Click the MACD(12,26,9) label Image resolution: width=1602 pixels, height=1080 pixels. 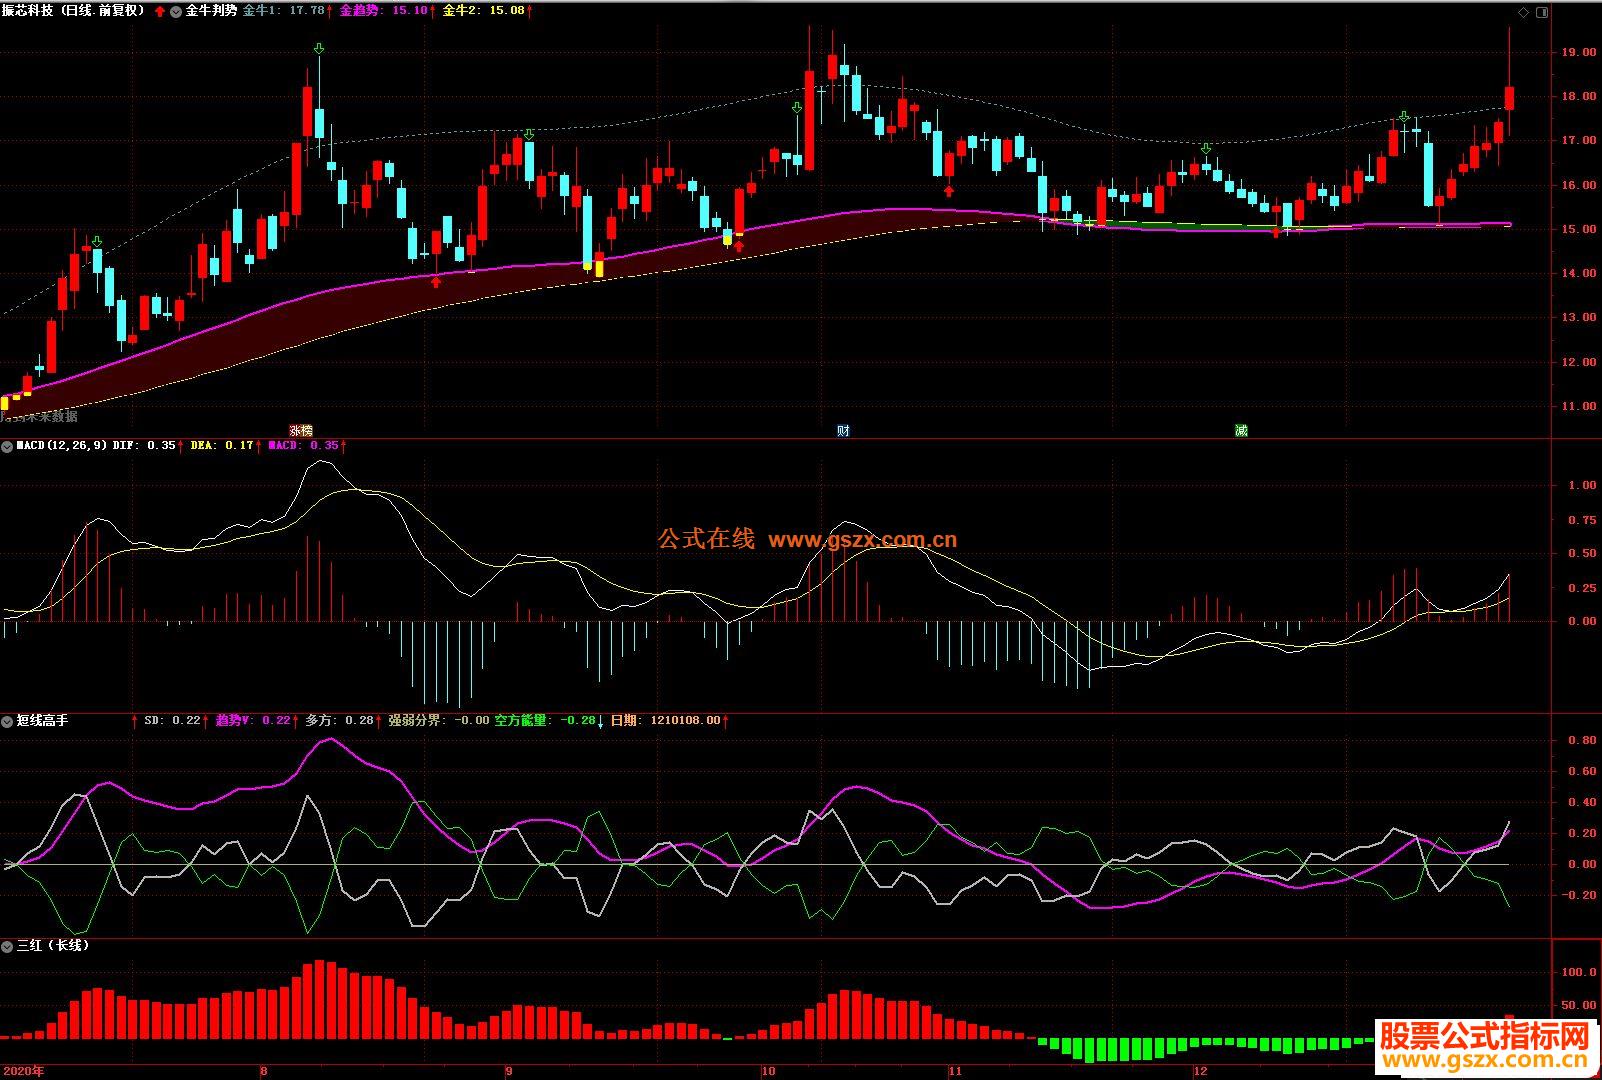pos(62,446)
